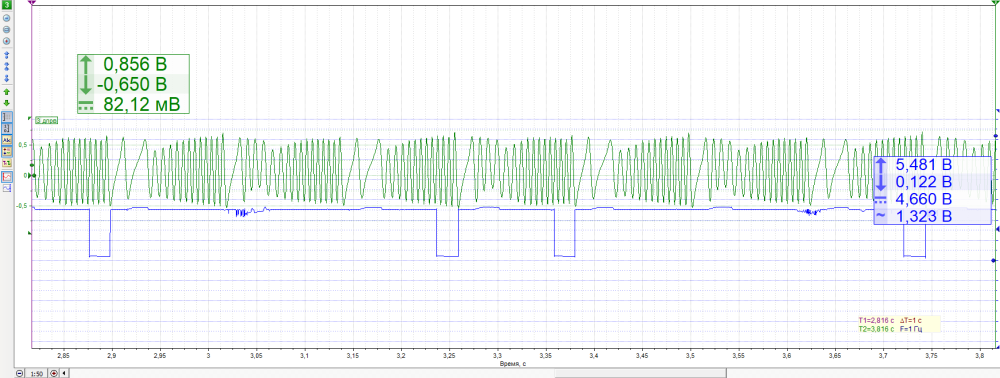Click the F=1 Гц frequency readout

tap(911, 329)
